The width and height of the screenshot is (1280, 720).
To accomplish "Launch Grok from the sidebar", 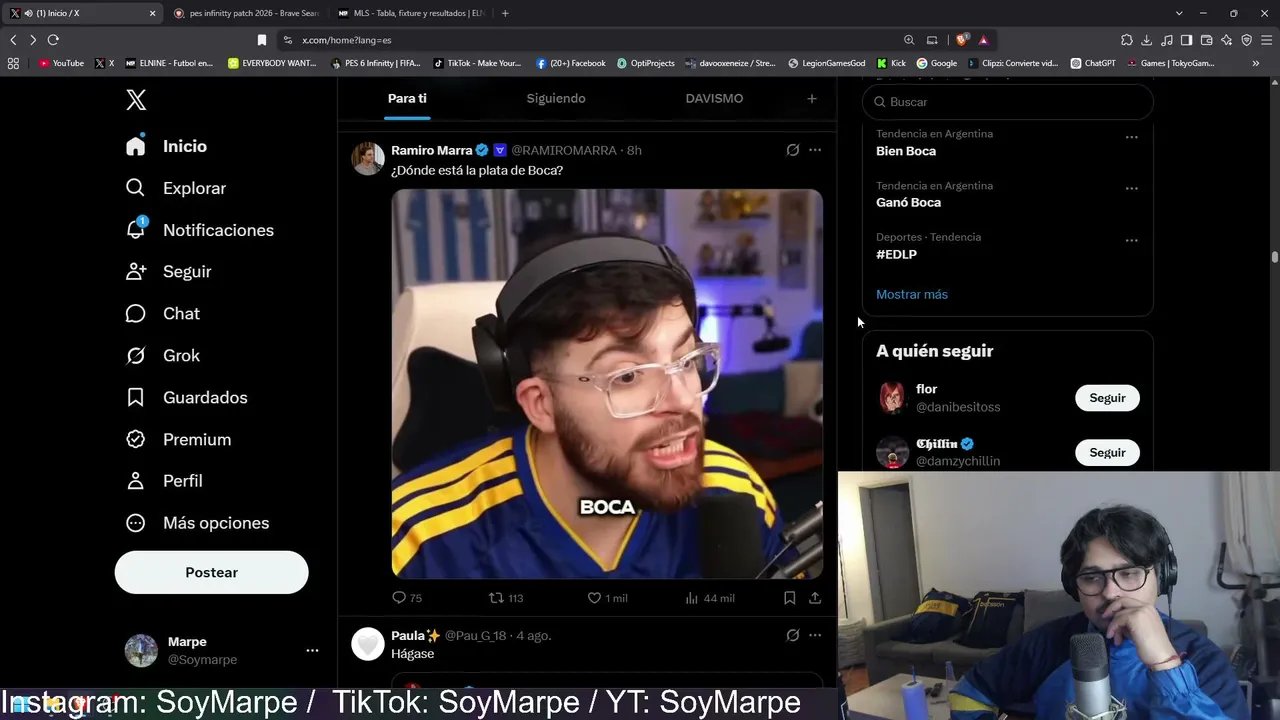I will (x=162, y=356).
